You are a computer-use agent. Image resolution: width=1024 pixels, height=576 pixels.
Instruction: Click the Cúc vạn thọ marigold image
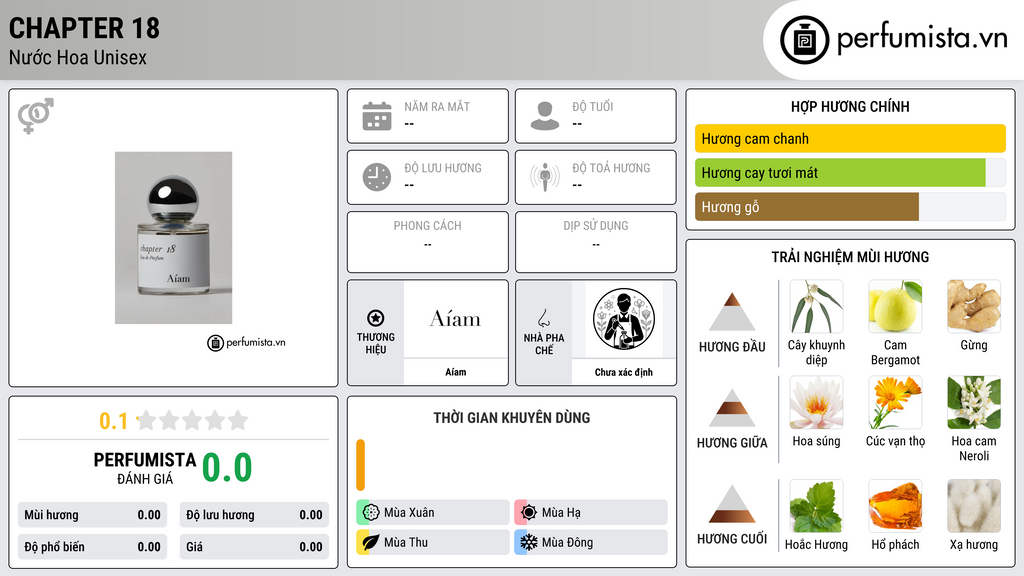[x=895, y=402]
